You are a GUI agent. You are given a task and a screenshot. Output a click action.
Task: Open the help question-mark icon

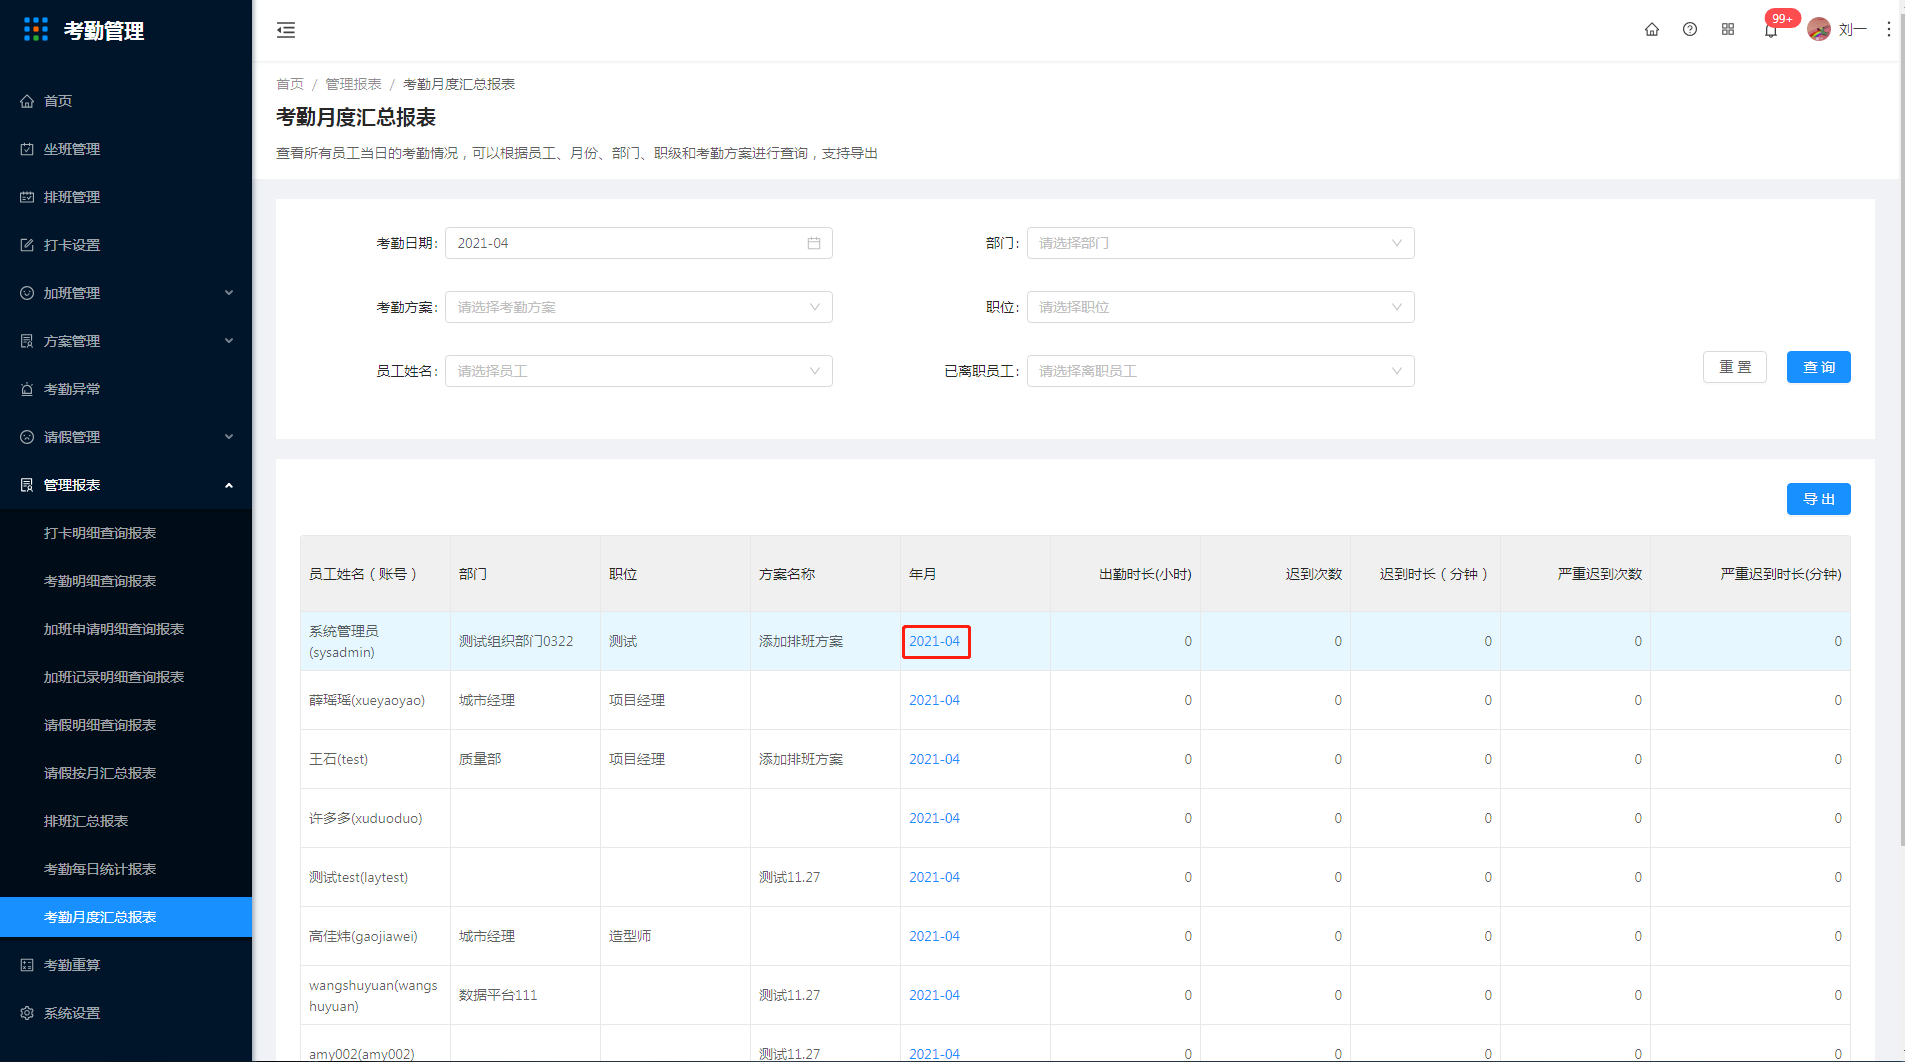1690,30
